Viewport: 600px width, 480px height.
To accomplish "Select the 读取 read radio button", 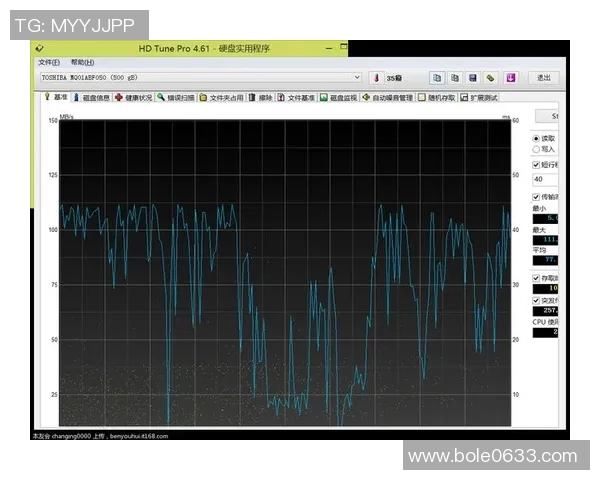I will coord(537,138).
